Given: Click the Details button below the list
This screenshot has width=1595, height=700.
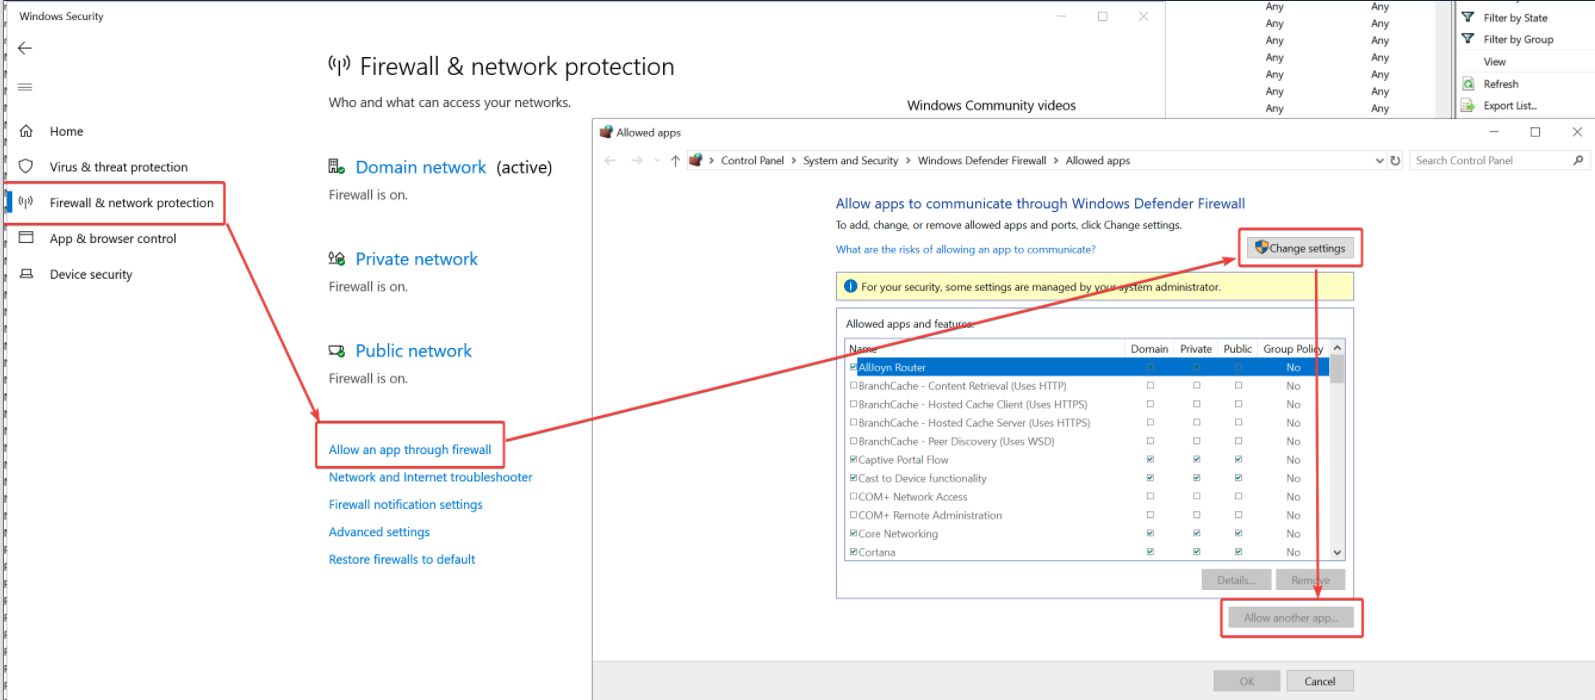Looking at the screenshot, I should [1236, 580].
